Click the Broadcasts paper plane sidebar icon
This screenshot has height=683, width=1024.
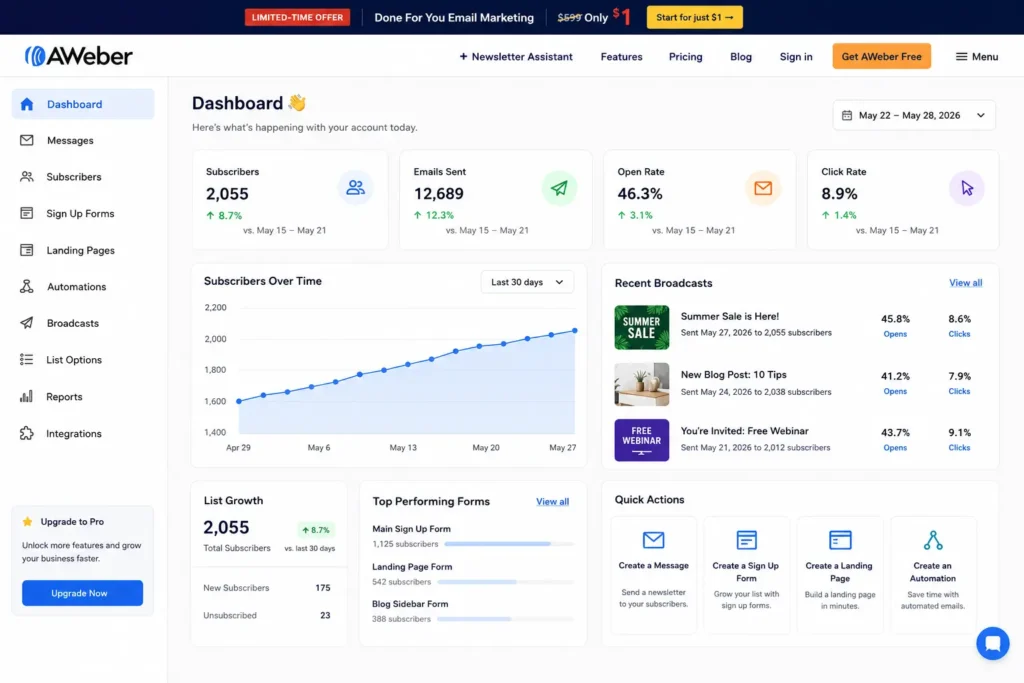coord(27,323)
